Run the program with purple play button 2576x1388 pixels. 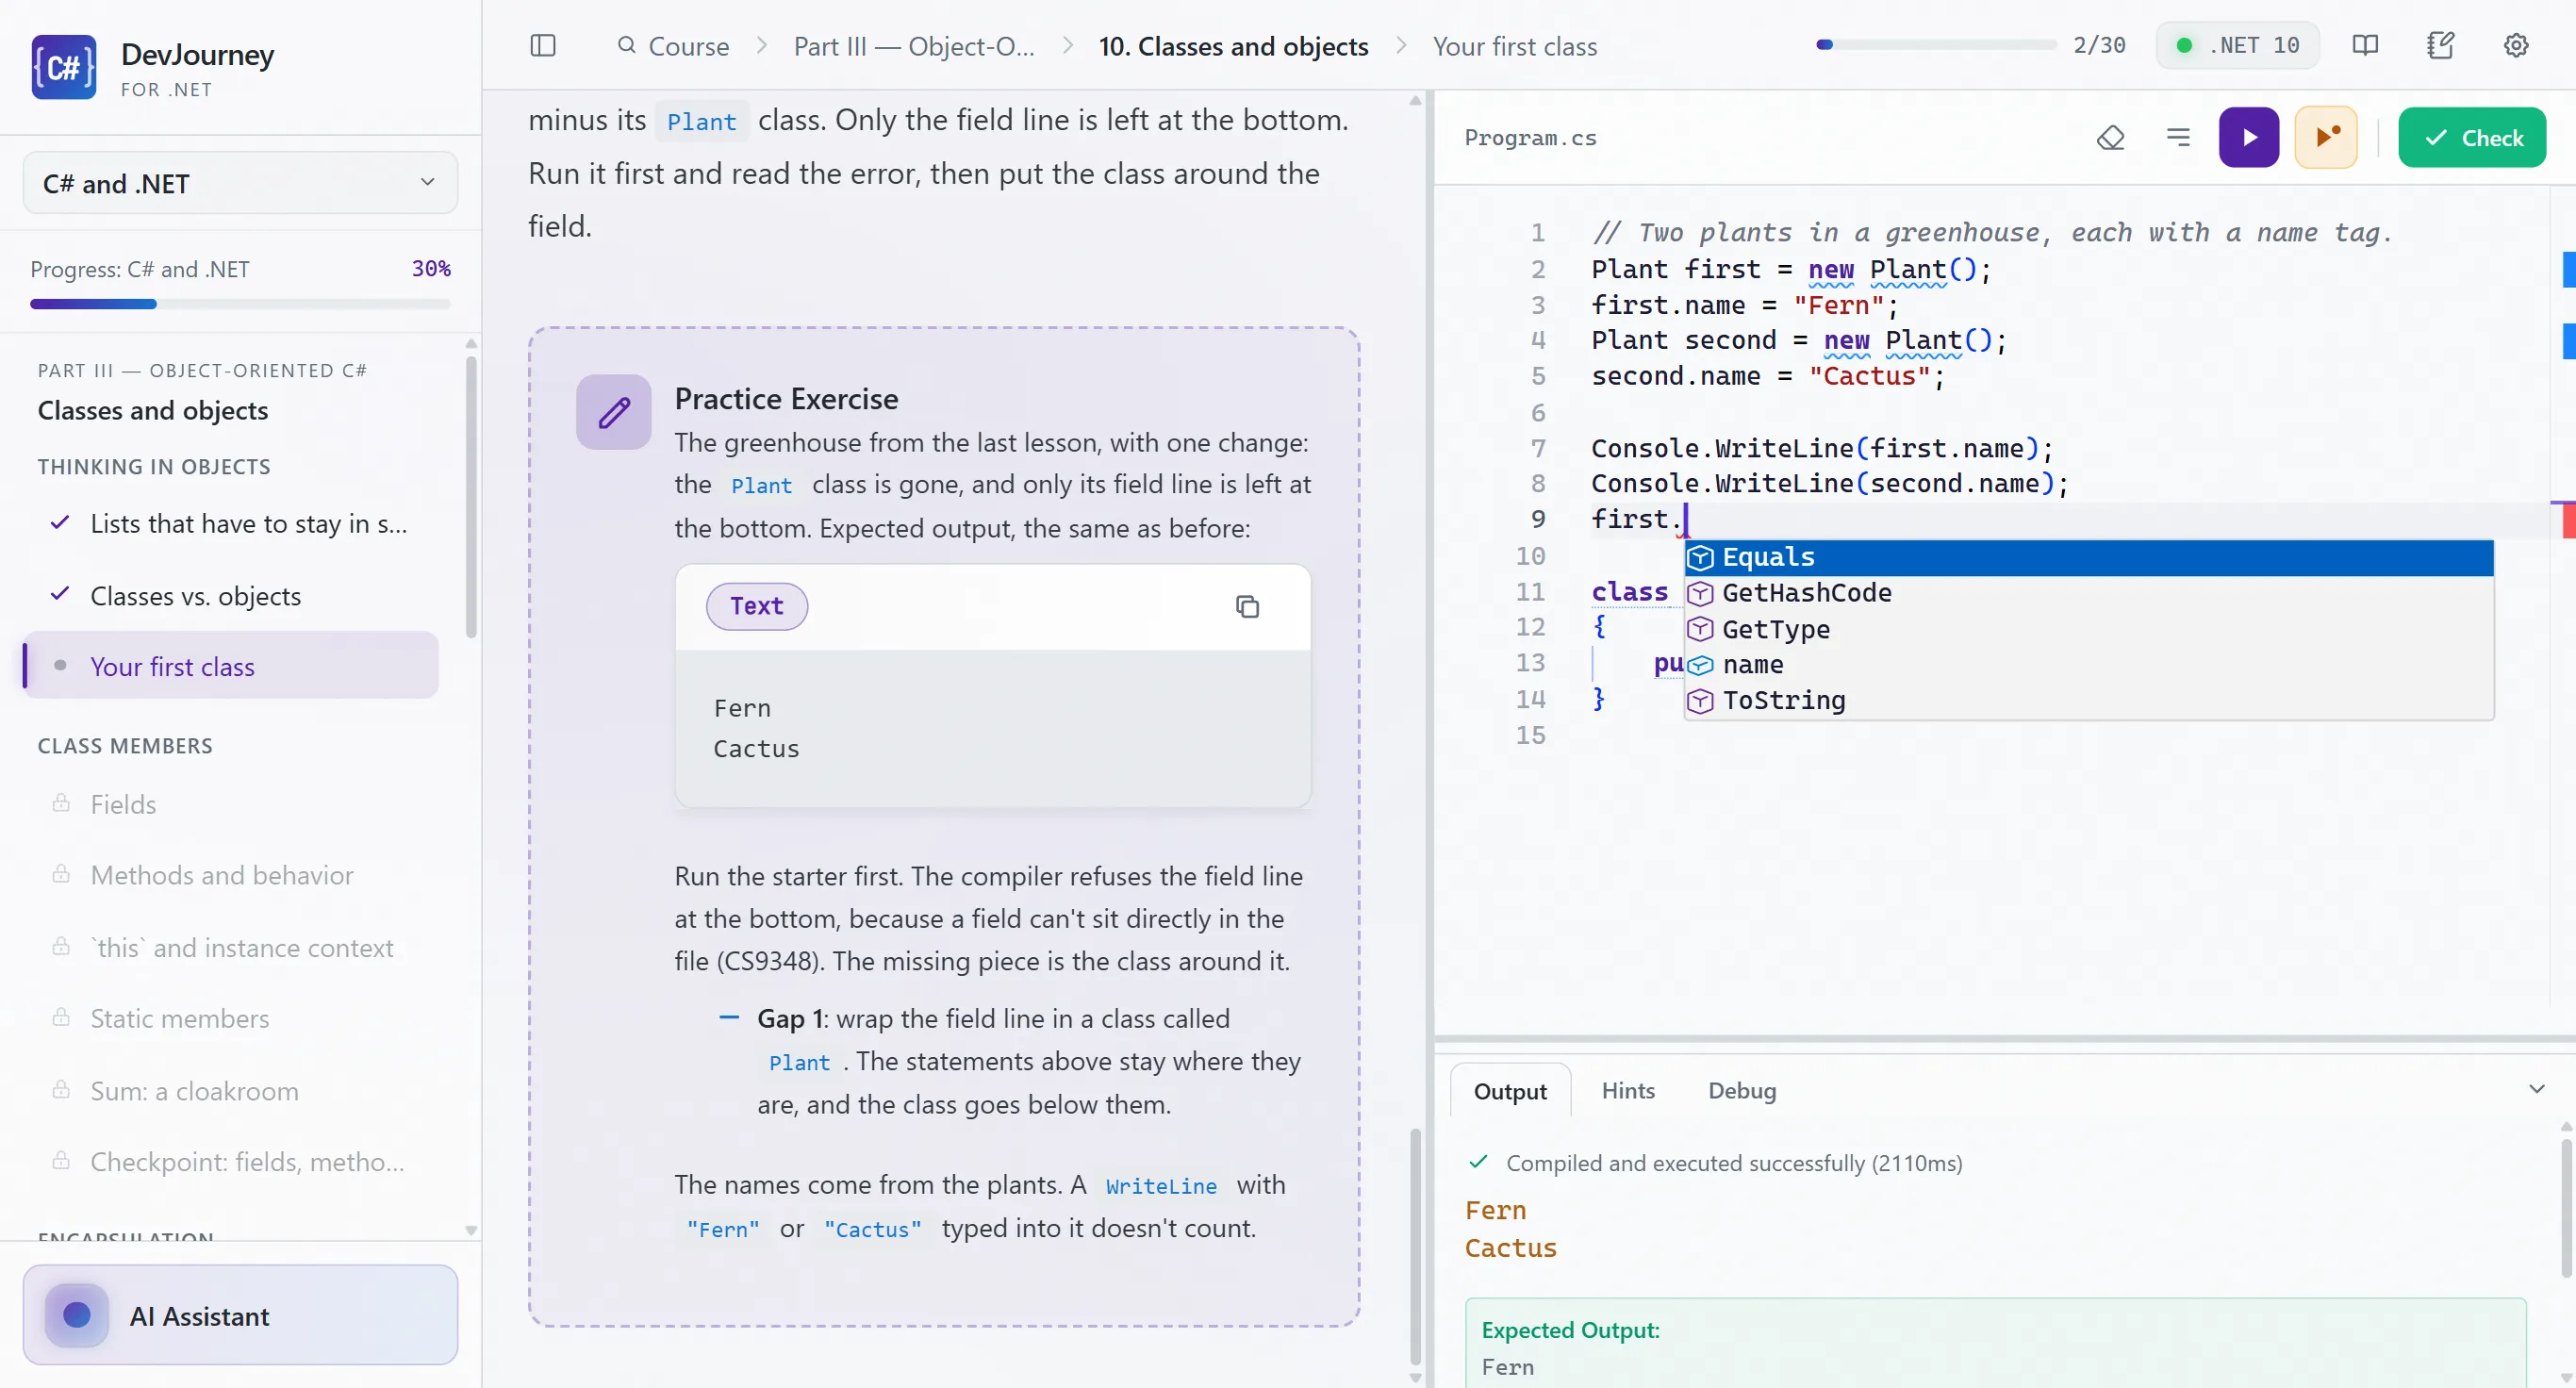2249,138
